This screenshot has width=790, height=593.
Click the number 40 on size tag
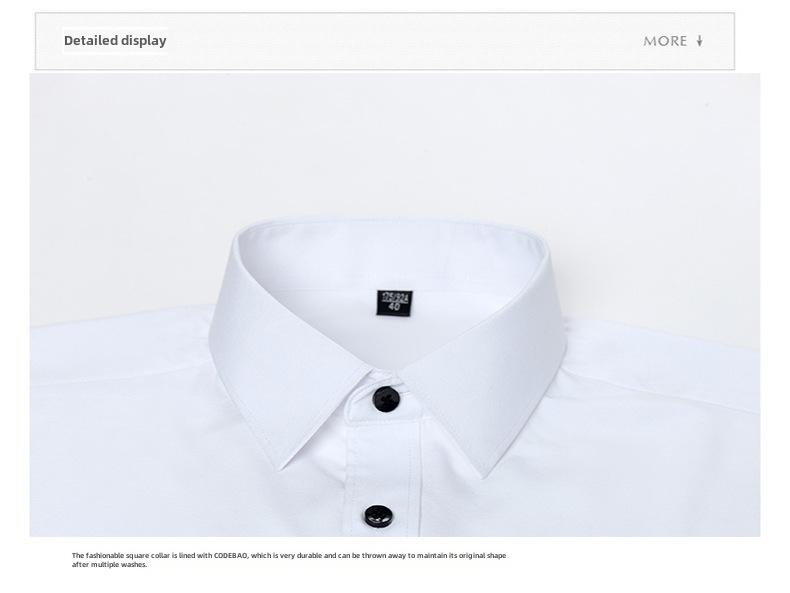pyautogui.click(x=394, y=307)
